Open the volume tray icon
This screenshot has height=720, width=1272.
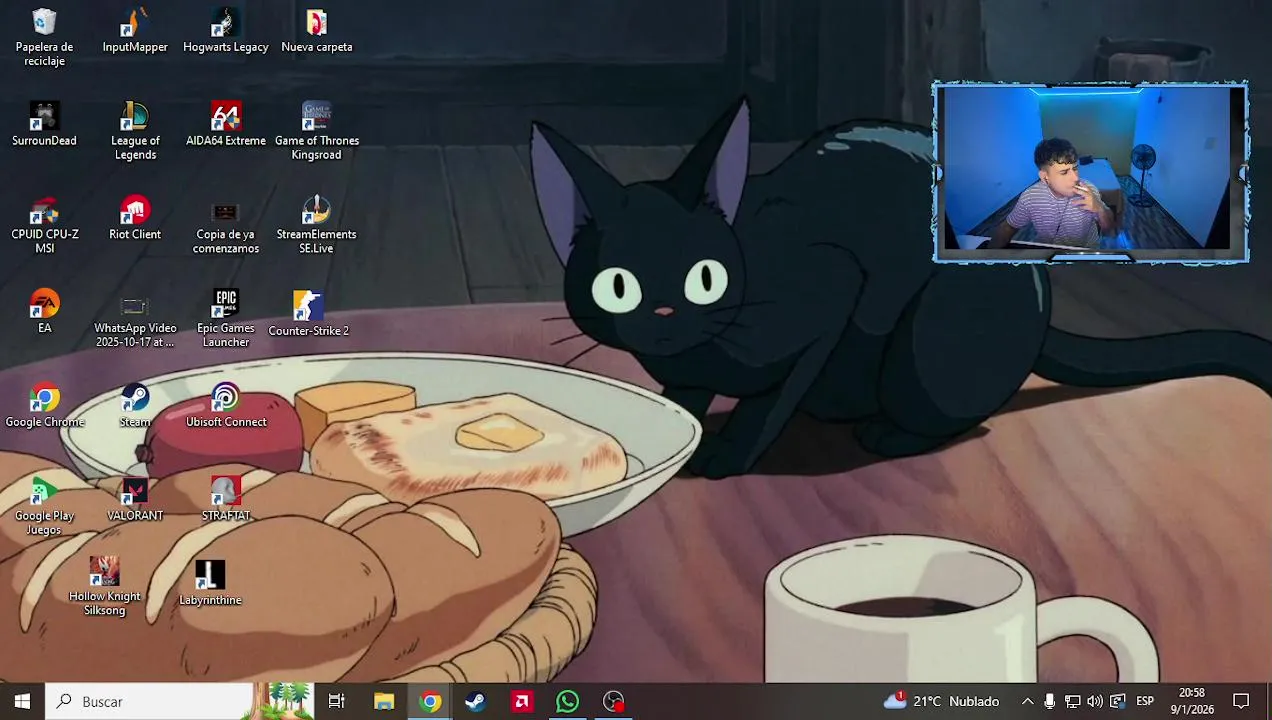coord(1095,701)
